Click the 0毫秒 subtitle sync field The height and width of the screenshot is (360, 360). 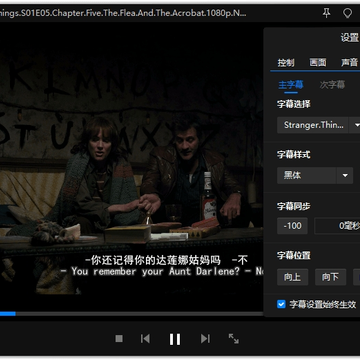(337, 226)
